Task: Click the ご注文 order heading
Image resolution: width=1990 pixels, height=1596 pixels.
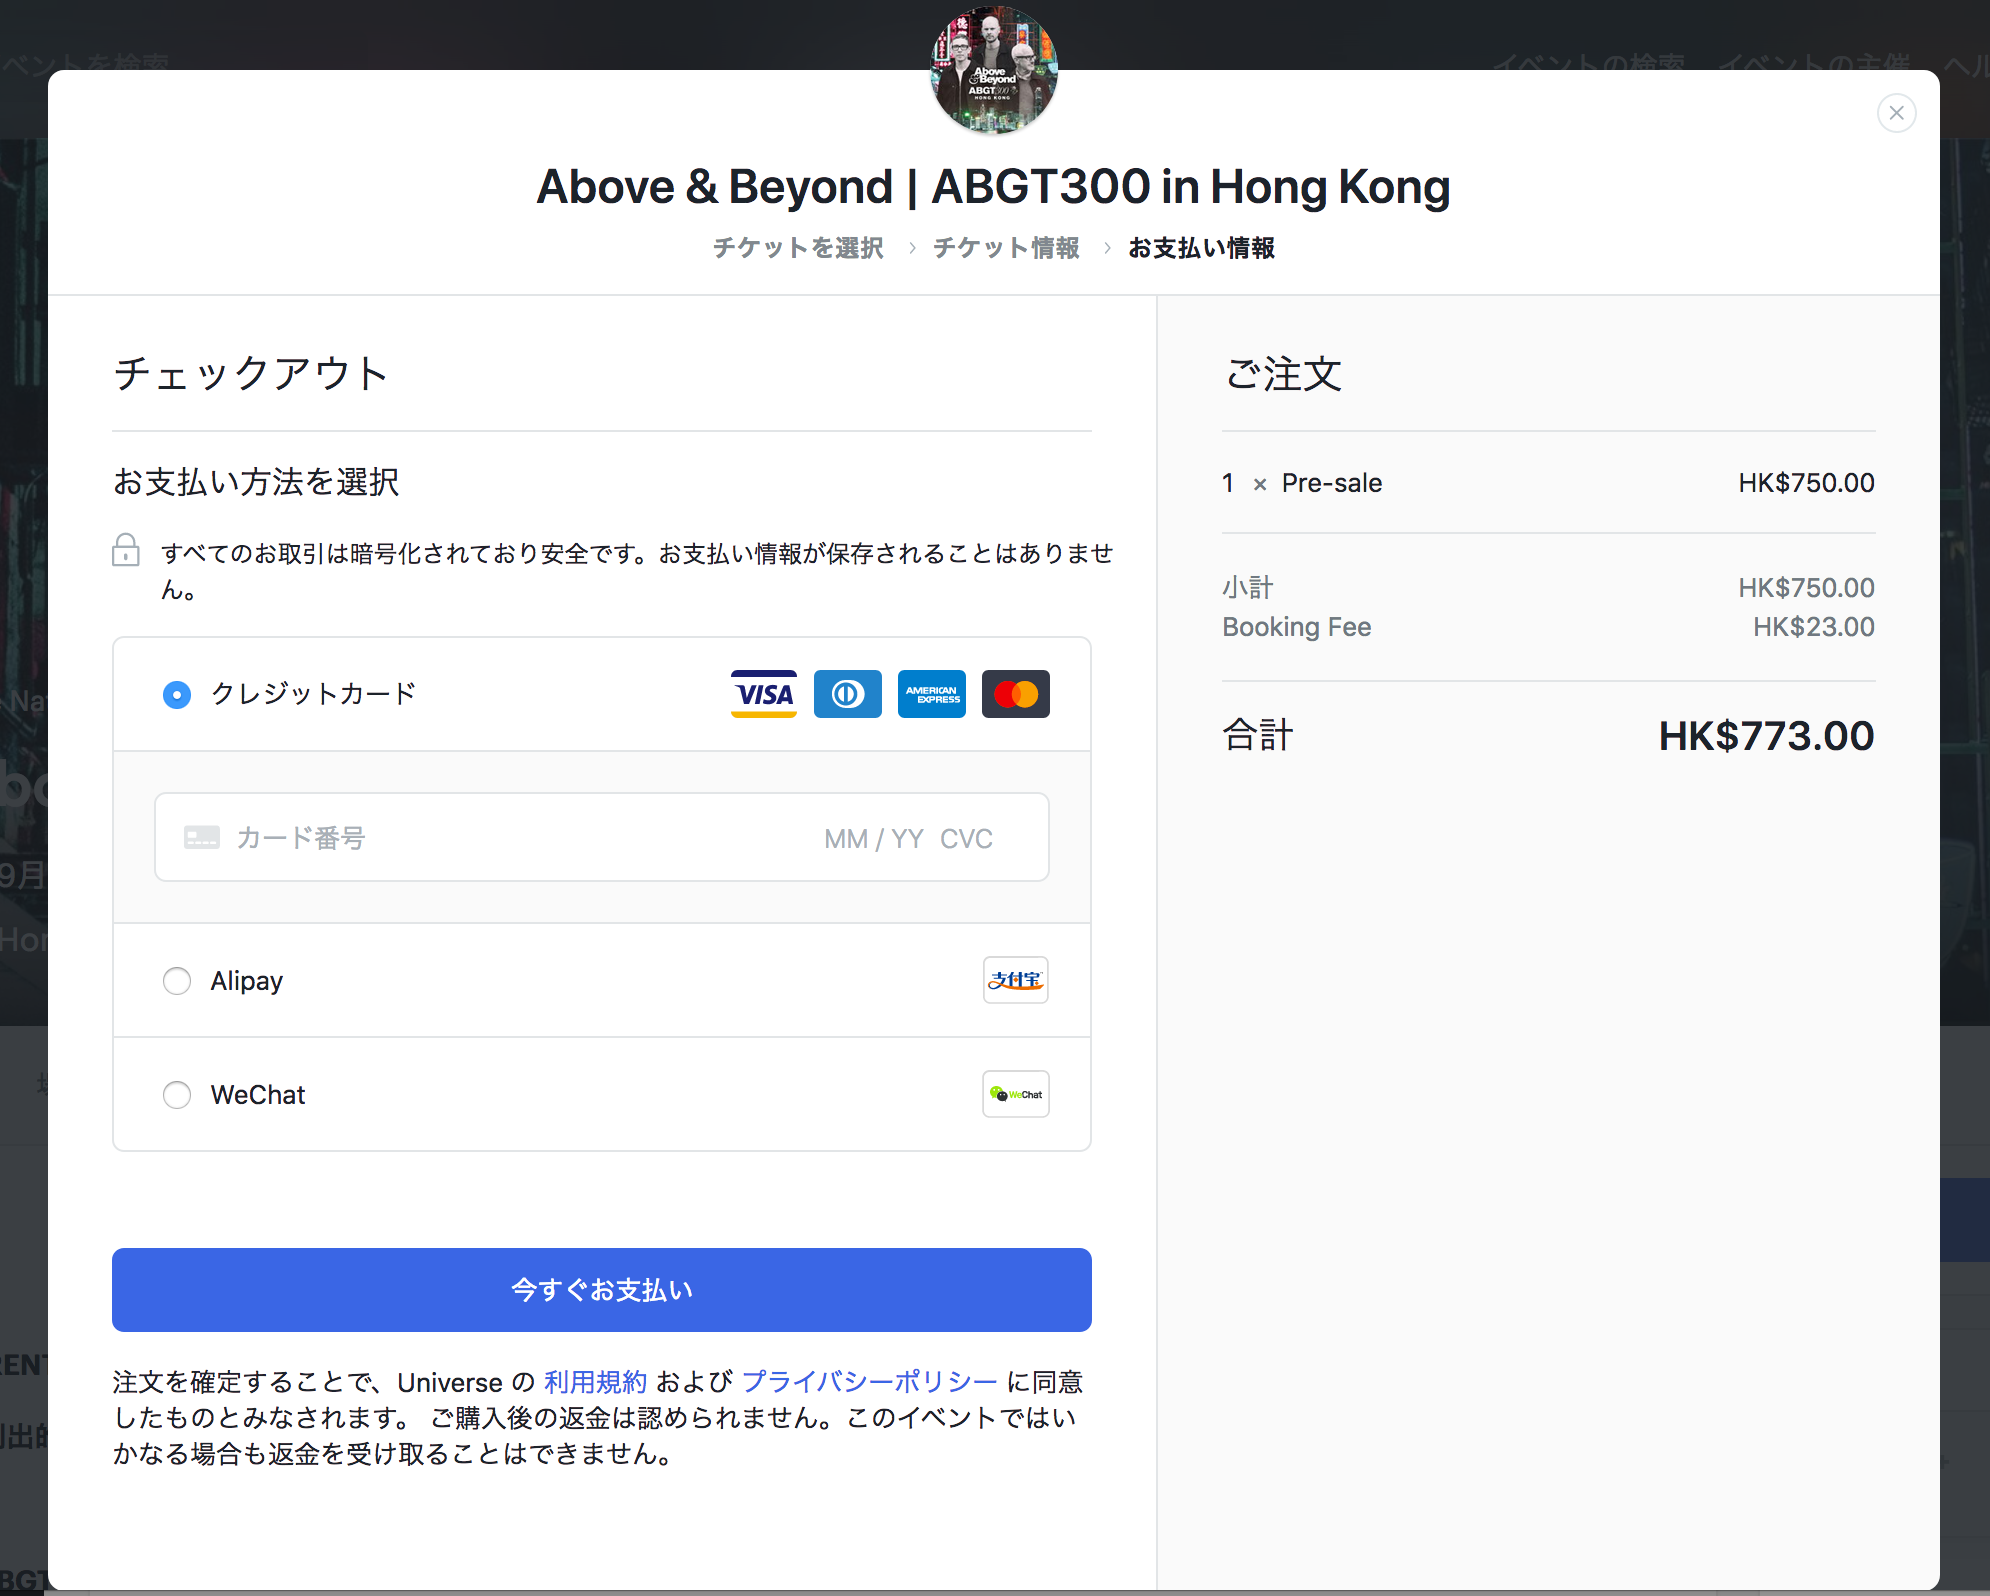Action: (1284, 374)
